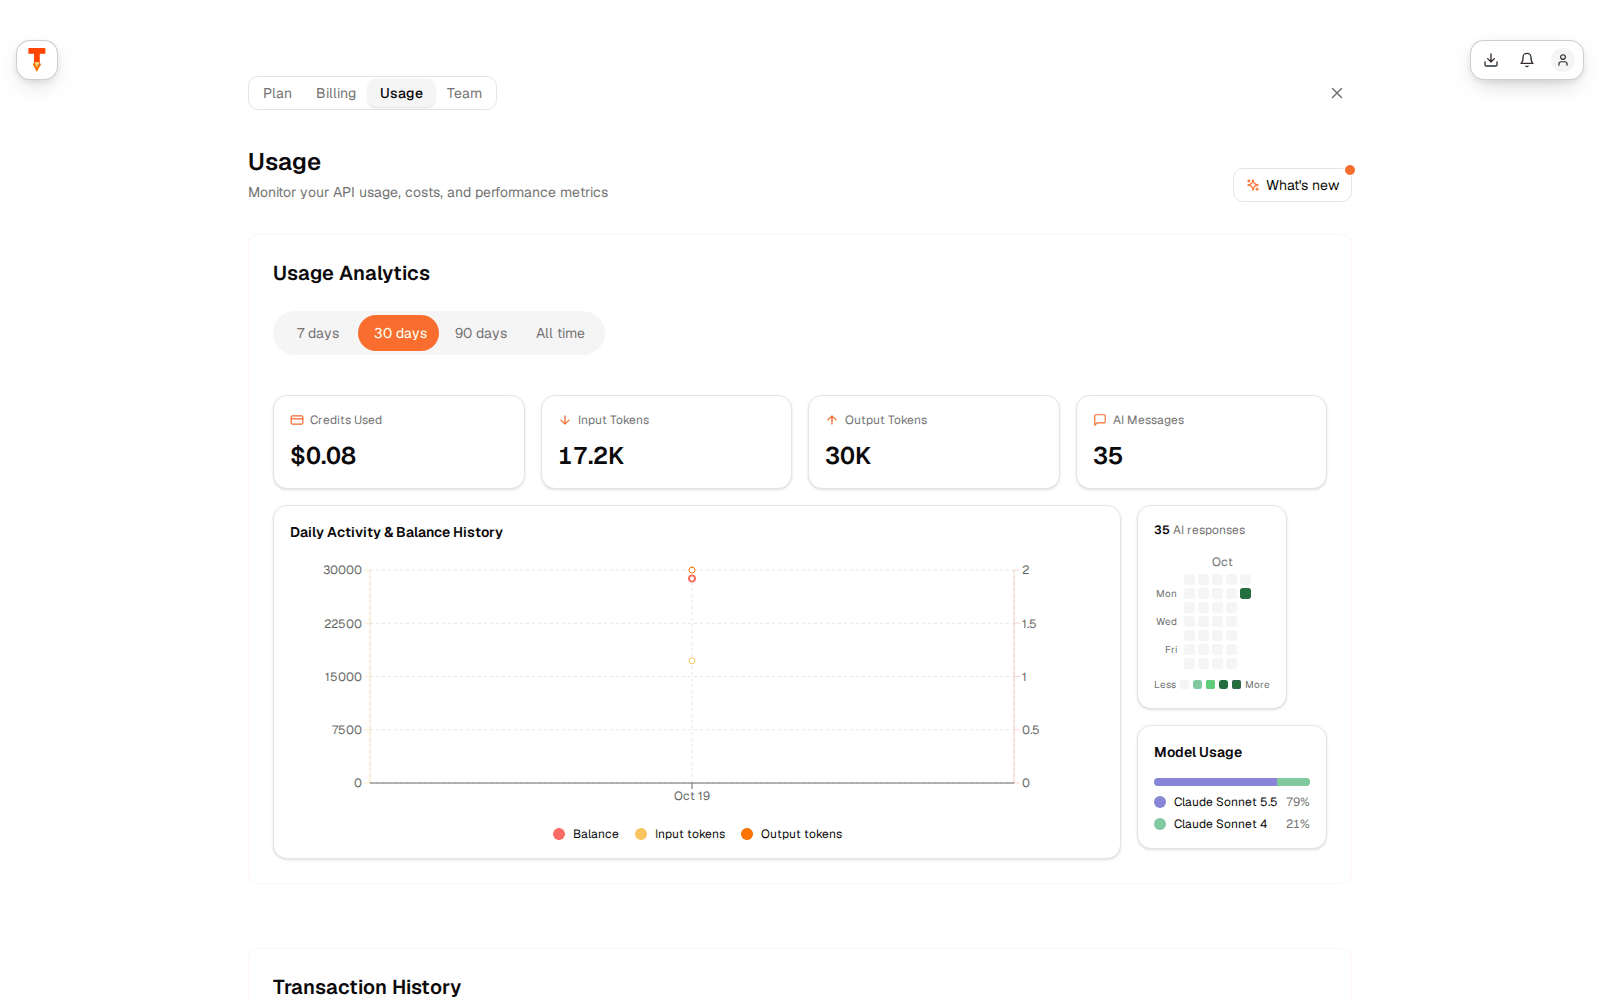Click the Output Tokens up-arrow icon
The image size is (1600, 1000).
coord(832,420)
